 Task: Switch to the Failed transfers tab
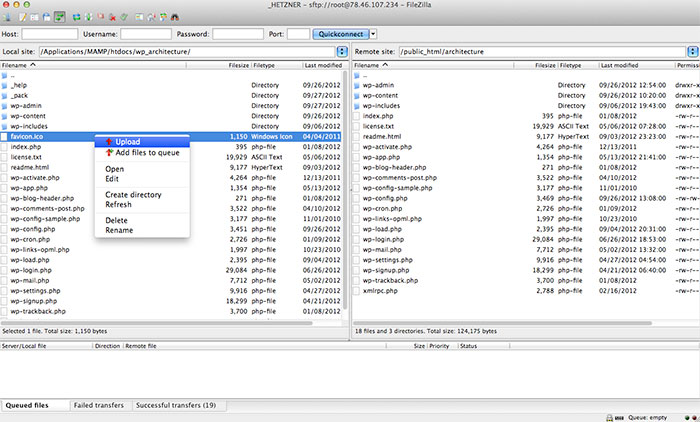(x=99, y=405)
